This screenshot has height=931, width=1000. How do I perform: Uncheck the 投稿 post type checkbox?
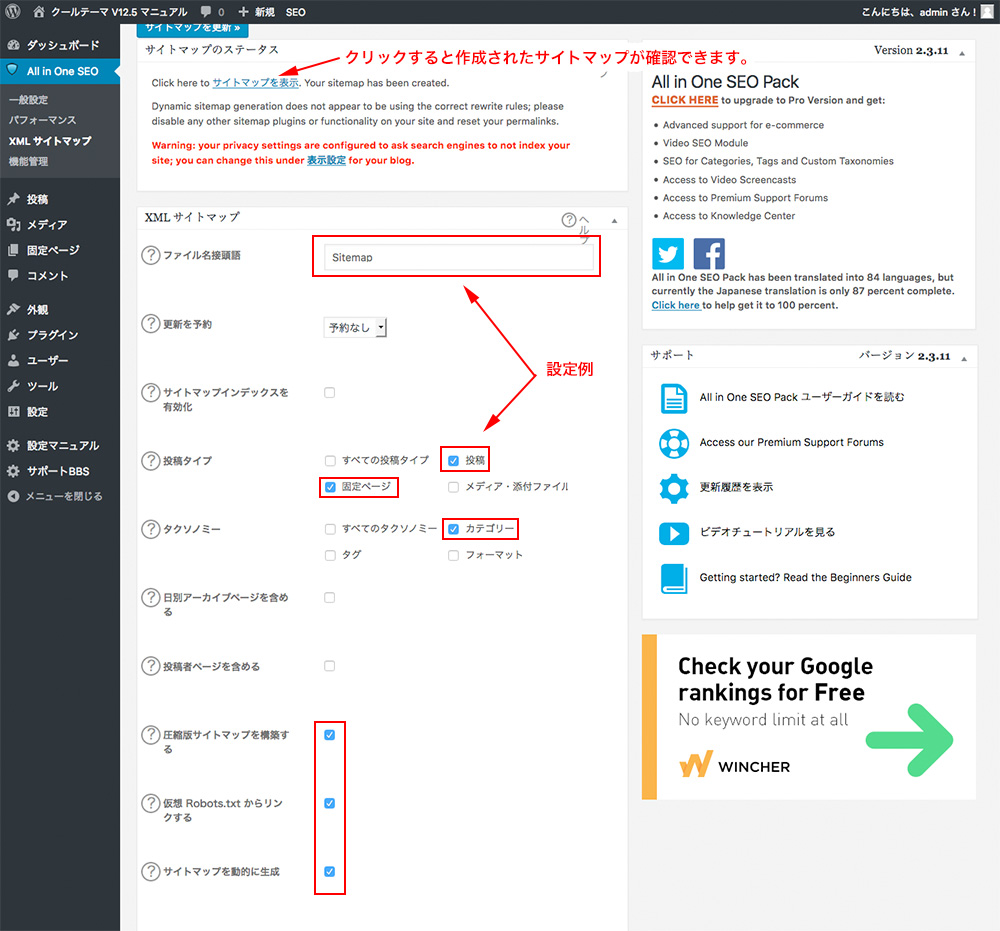pyautogui.click(x=453, y=460)
